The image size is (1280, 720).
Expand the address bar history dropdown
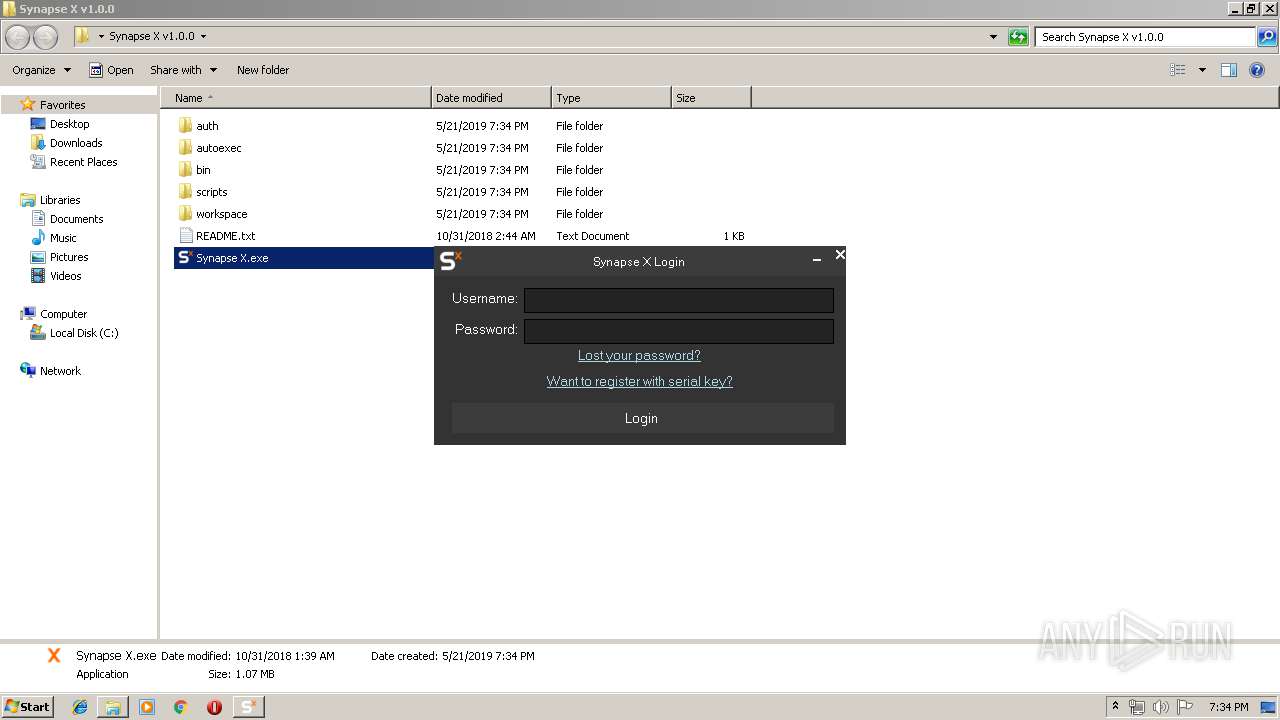[993, 37]
